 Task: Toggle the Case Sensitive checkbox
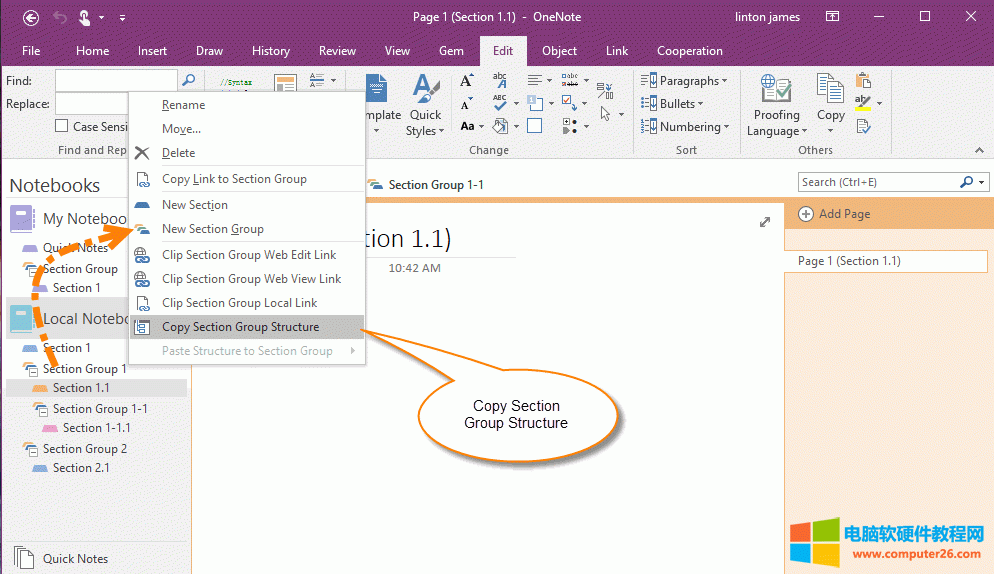[62, 127]
